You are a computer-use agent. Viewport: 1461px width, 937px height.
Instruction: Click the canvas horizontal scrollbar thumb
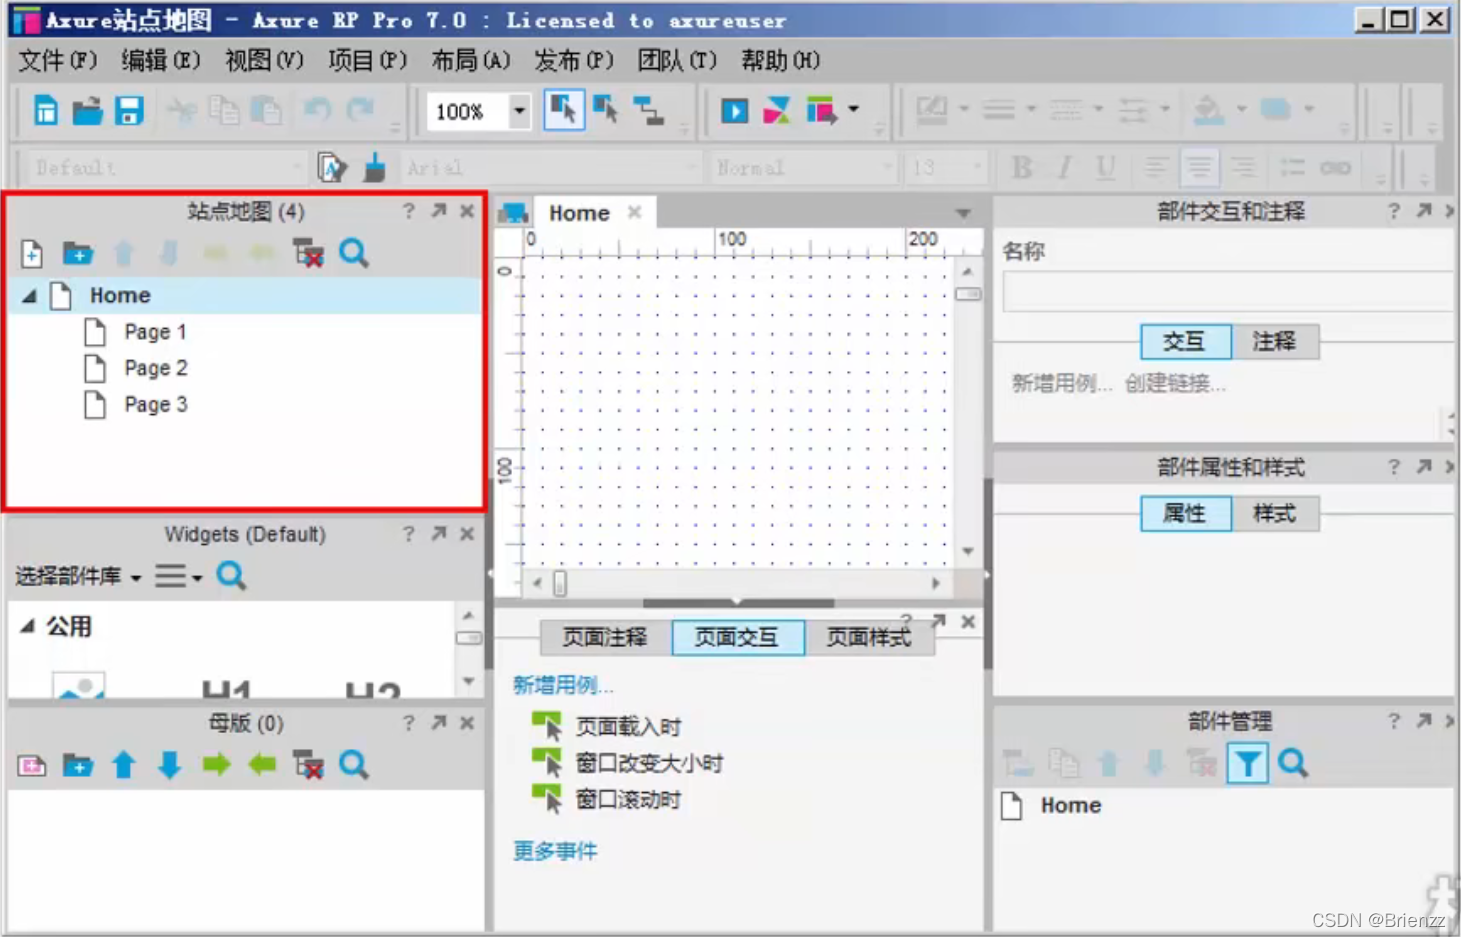pyautogui.click(x=560, y=583)
